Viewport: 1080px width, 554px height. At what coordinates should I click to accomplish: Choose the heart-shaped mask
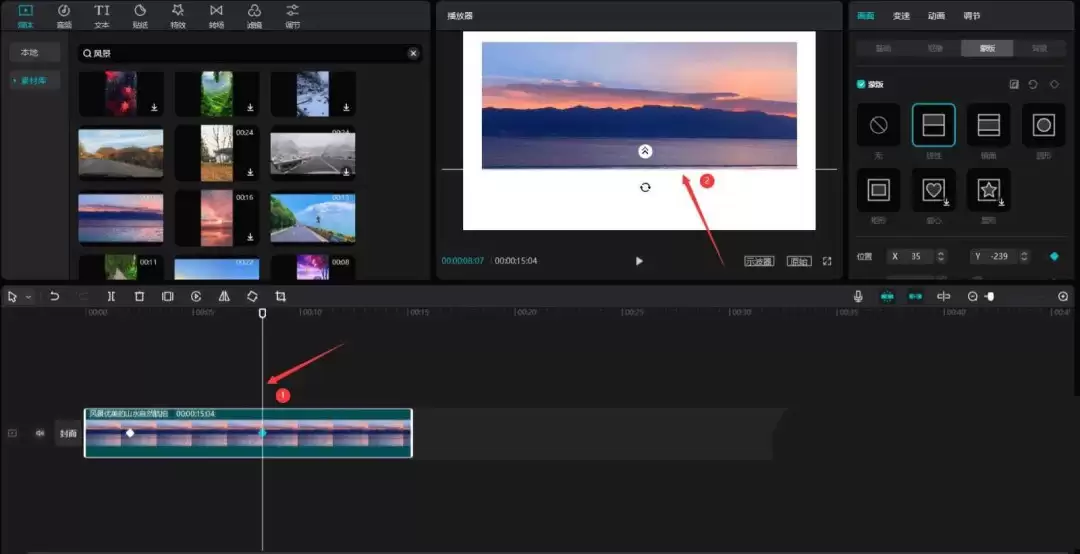(933, 188)
